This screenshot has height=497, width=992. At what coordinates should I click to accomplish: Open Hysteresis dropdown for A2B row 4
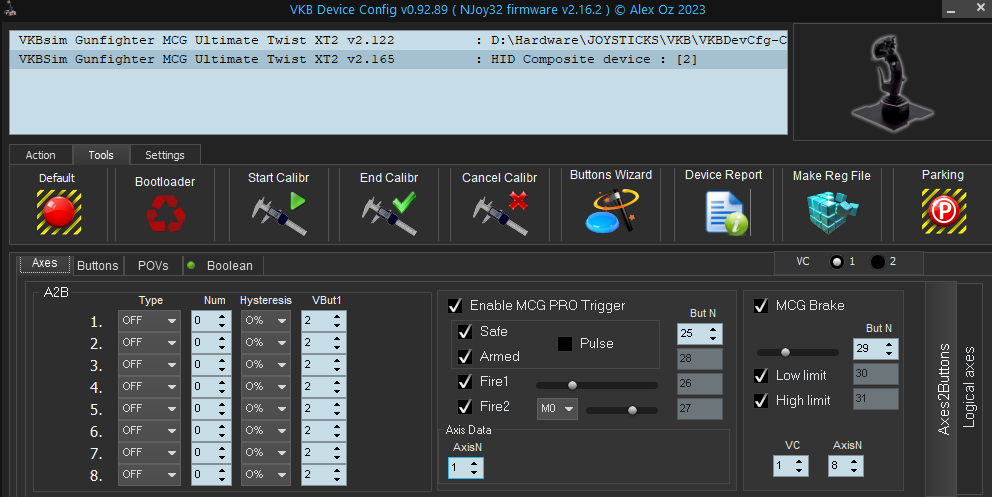(266, 386)
